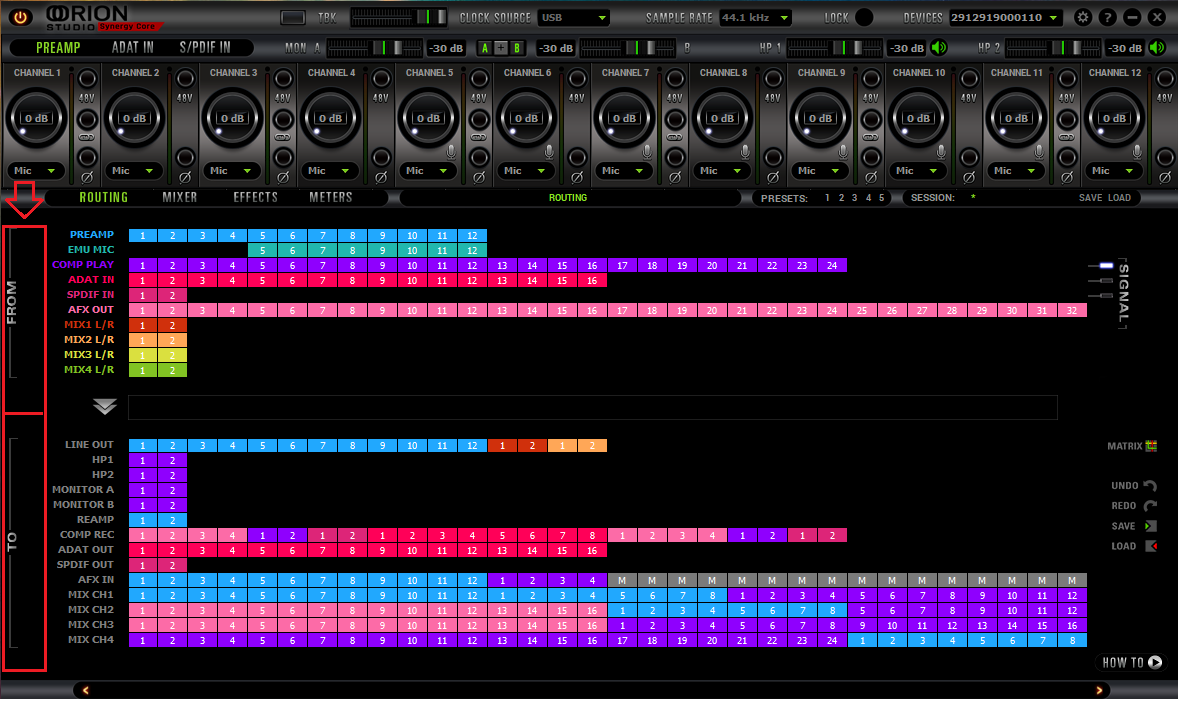Image resolution: width=1178 pixels, height=701 pixels.
Task: Play the HOW TO tutorial icon
Action: 1155,662
